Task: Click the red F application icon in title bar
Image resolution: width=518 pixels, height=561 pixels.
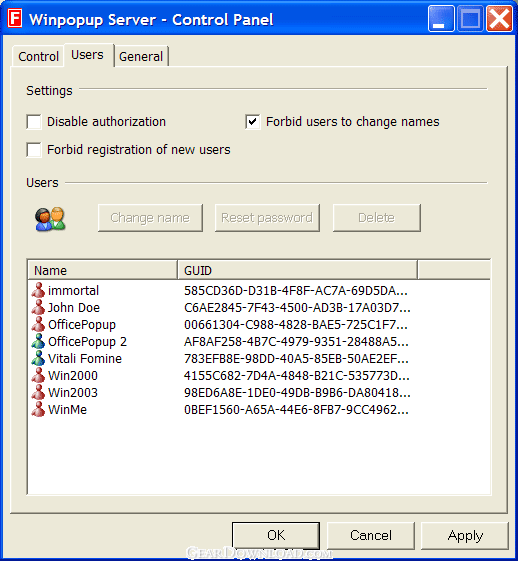Action: (15, 19)
